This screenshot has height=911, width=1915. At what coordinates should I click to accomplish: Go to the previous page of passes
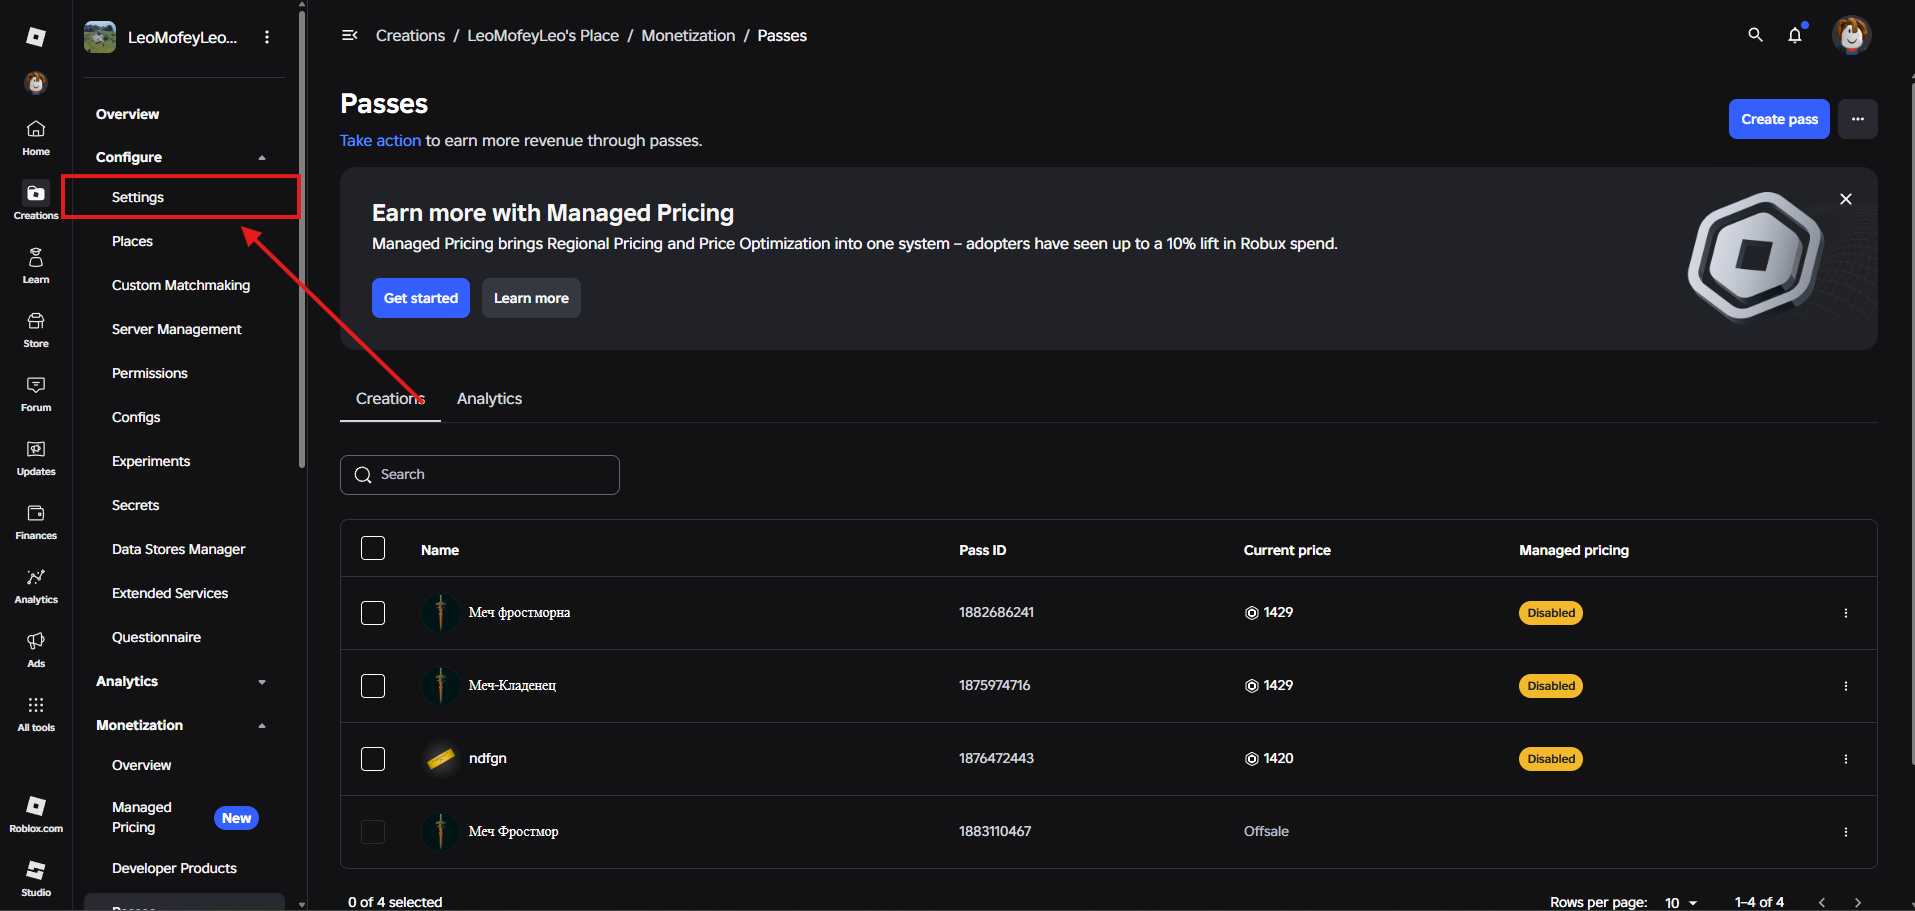coord(1822,902)
